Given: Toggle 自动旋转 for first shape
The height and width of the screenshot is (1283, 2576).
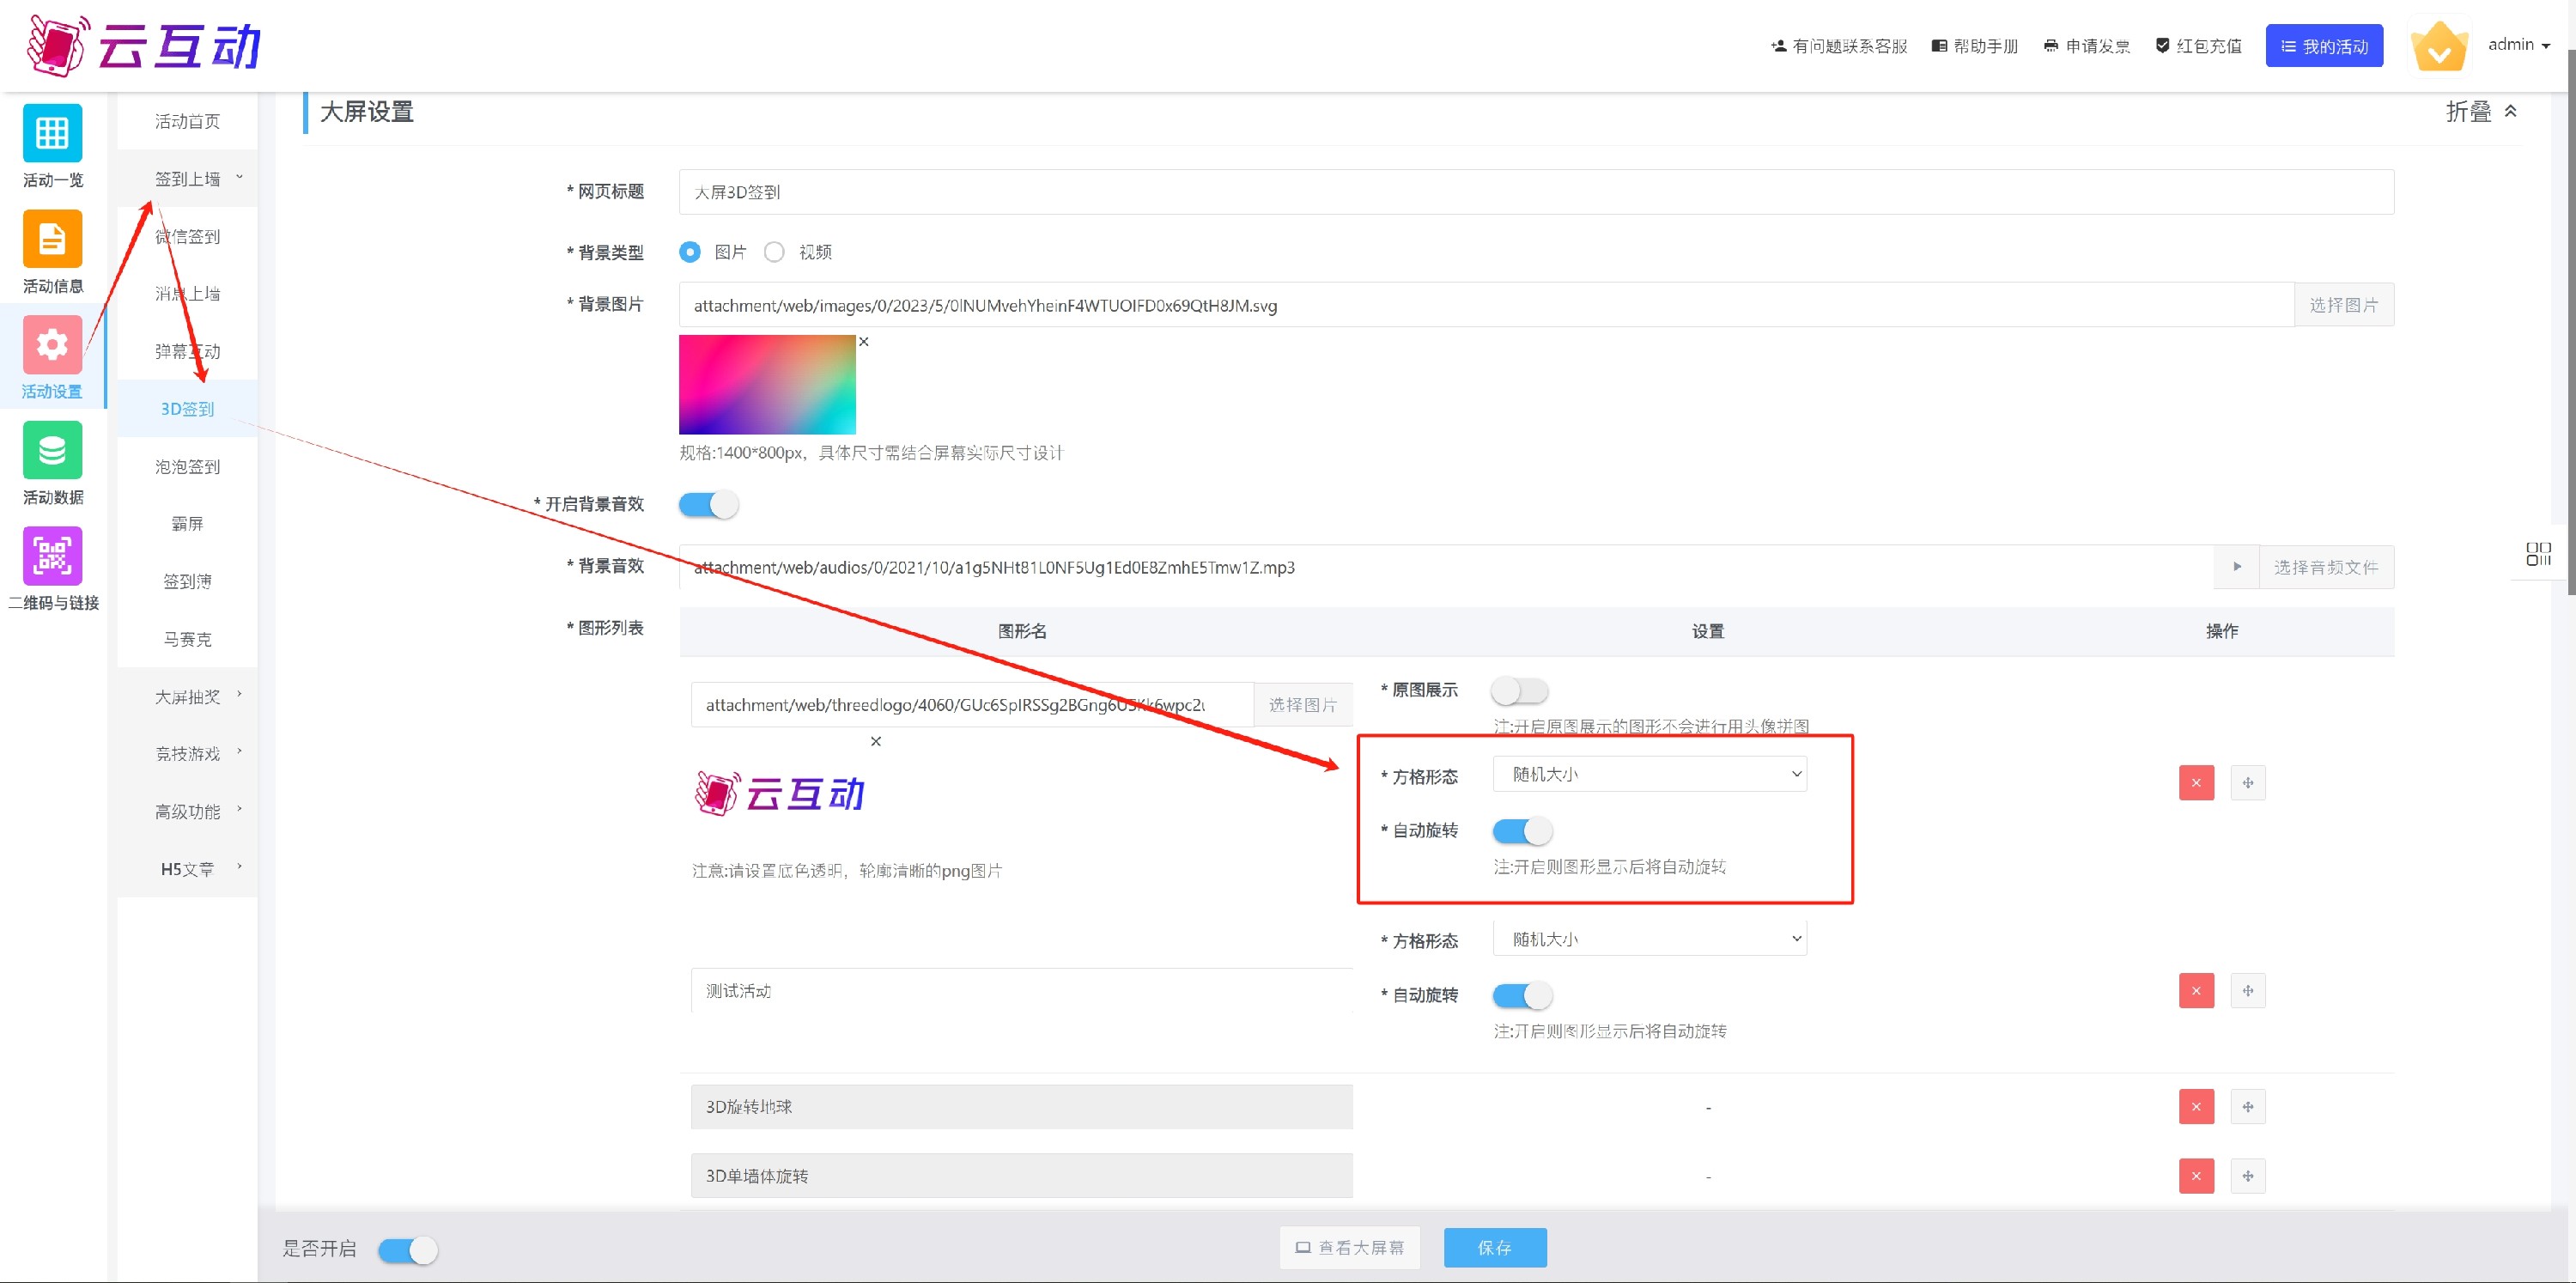Looking at the screenshot, I should point(1523,831).
